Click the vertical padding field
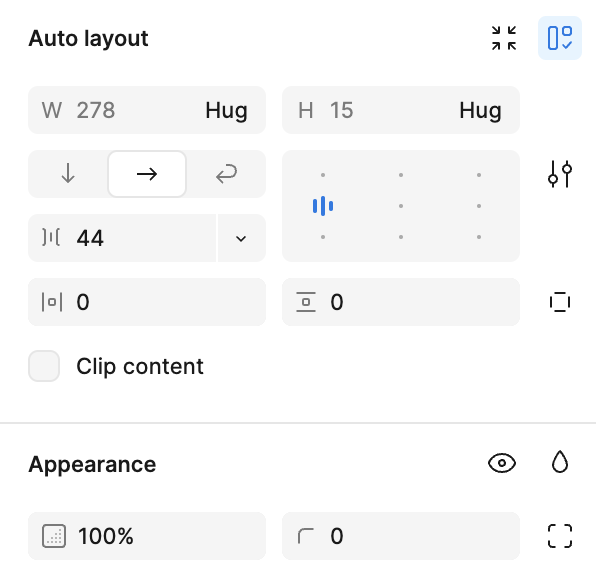Viewport: 596px width, 582px height. point(401,302)
